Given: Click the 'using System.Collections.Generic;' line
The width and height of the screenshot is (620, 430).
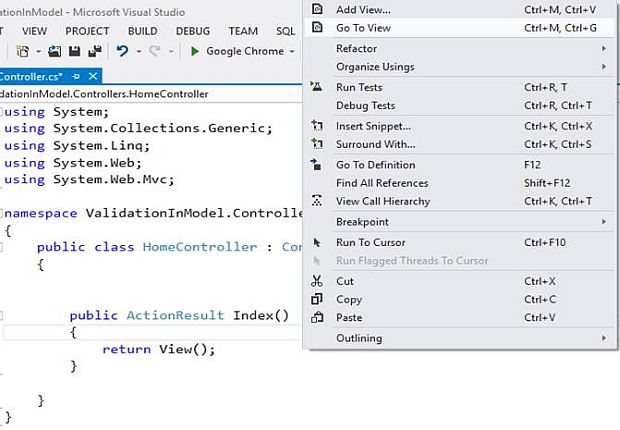Looking at the screenshot, I should coord(139,128).
